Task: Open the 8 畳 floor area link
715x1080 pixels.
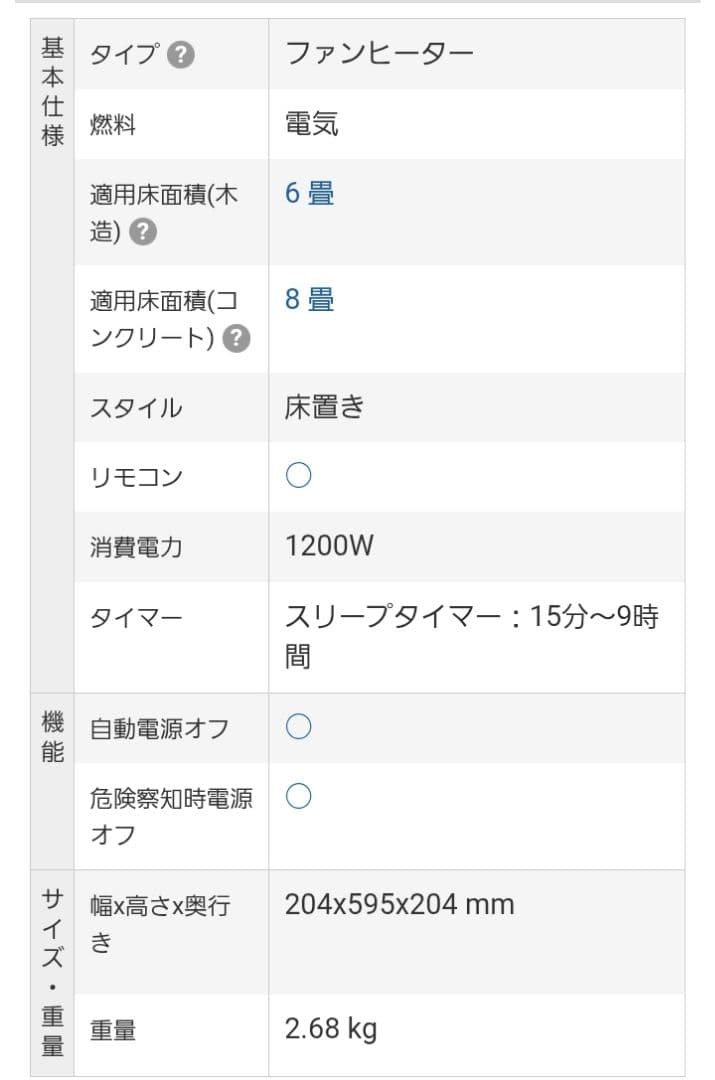Action: coord(305,296)
